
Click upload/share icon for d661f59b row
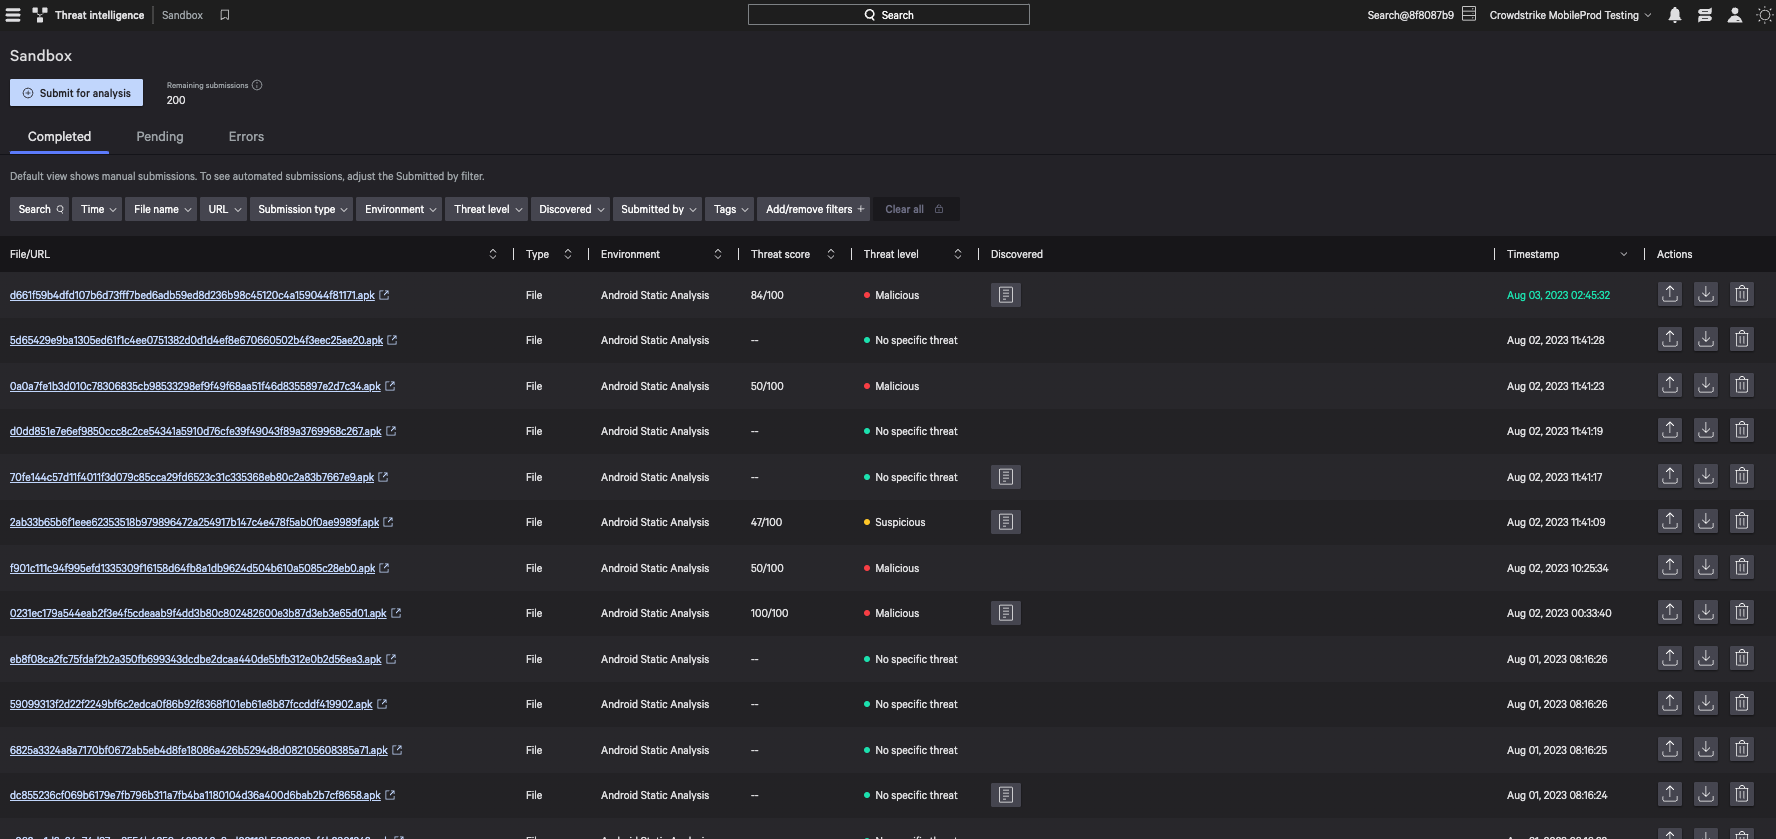tap(1670, 294)
